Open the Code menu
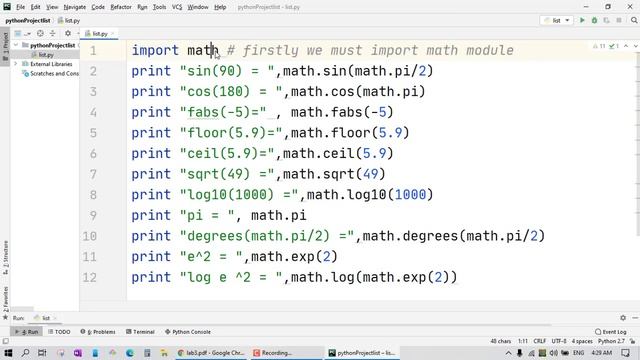The height and width of the screenshot is (360, 640). tap(98, 7)
